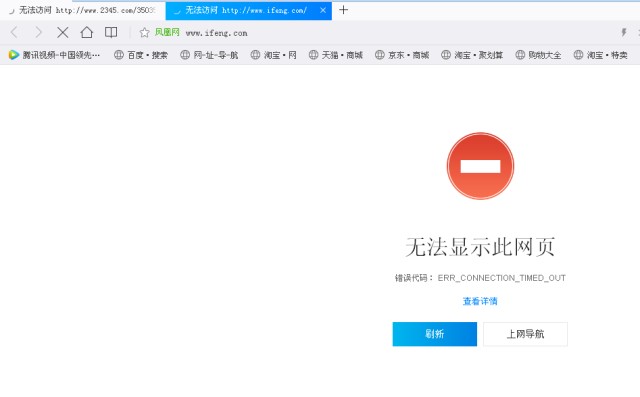Close the ifeng.com tab
This screenshot has height=397, width=640.
(x=323, y=10)
